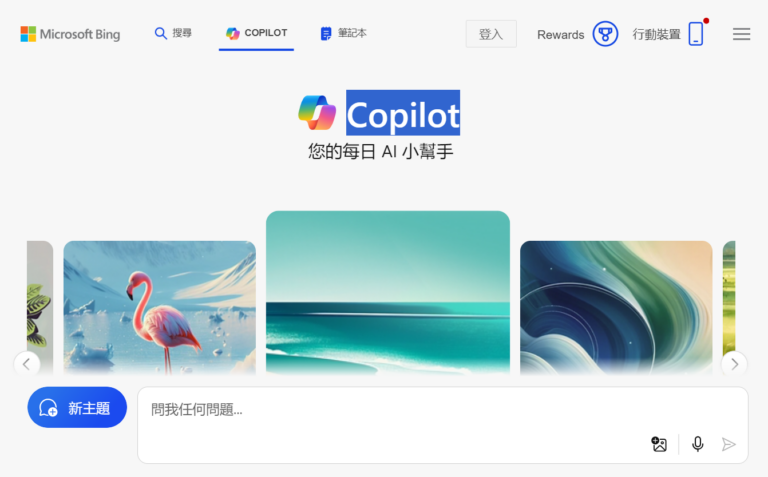Click the Rewards text link
Image resolution: width=768 pixels, height=477 pixels.
(560, 35)
